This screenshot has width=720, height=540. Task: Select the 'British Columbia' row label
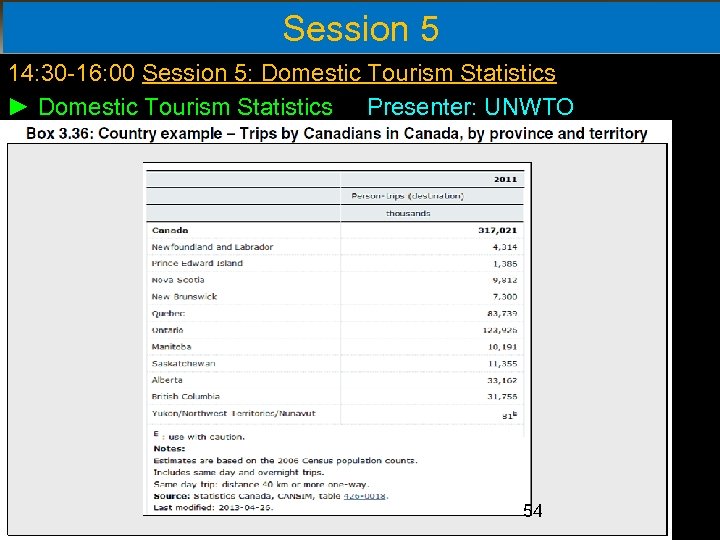(186, 396)
